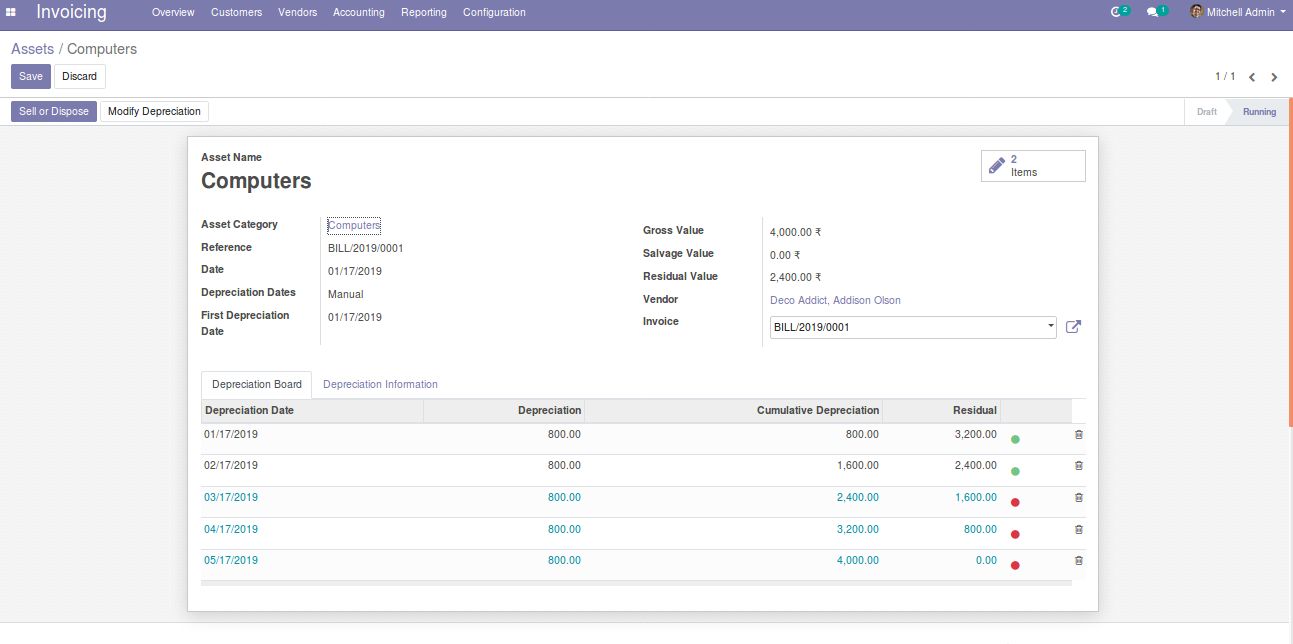Toggle the green status dot for 02/17/2019

tap(1015, 471)
